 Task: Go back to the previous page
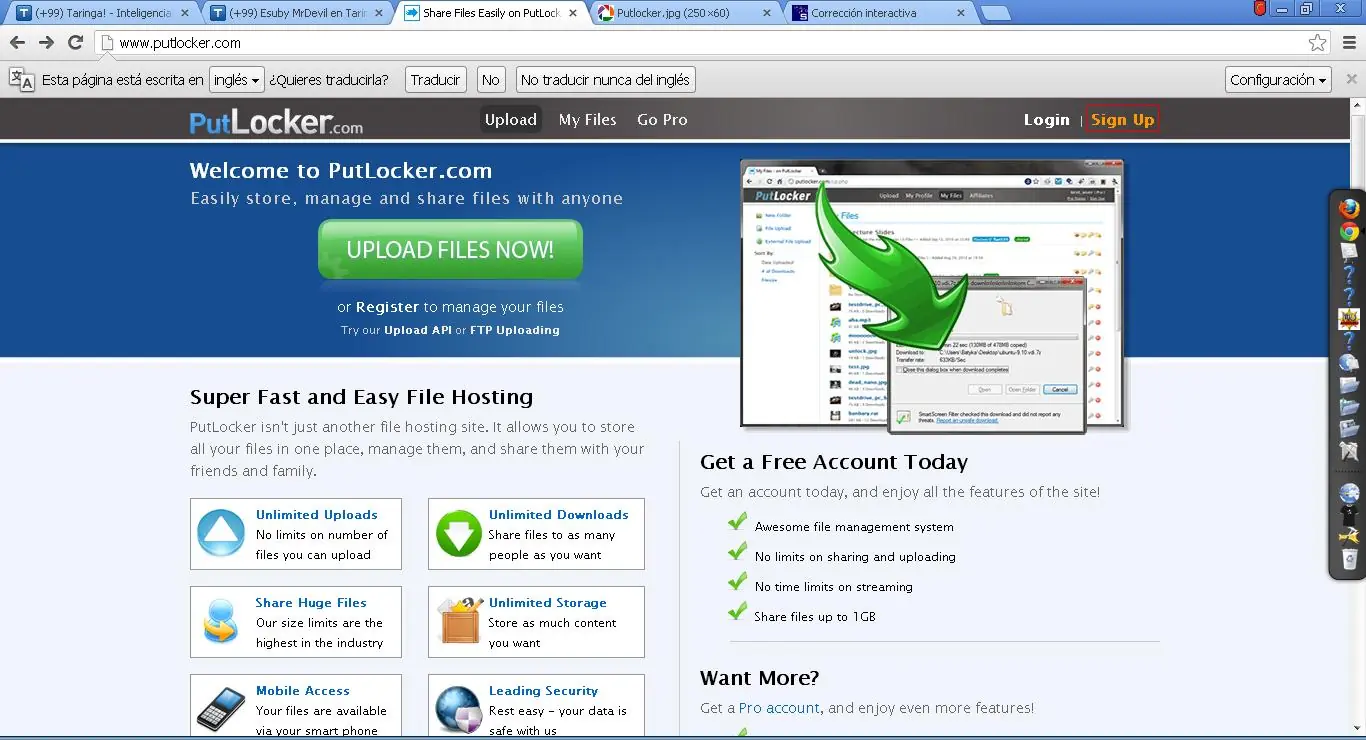[17, 43]
